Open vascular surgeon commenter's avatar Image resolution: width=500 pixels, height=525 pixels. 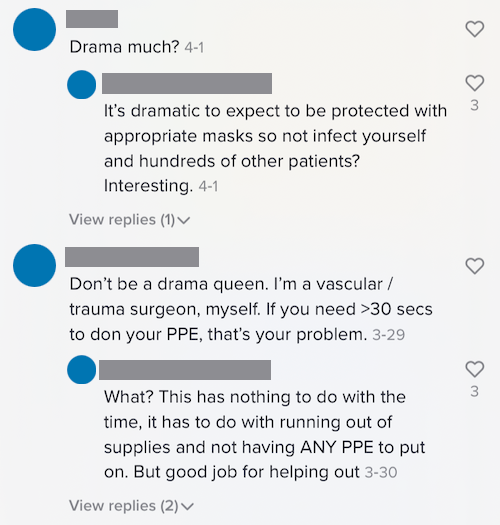pos(34,266)
